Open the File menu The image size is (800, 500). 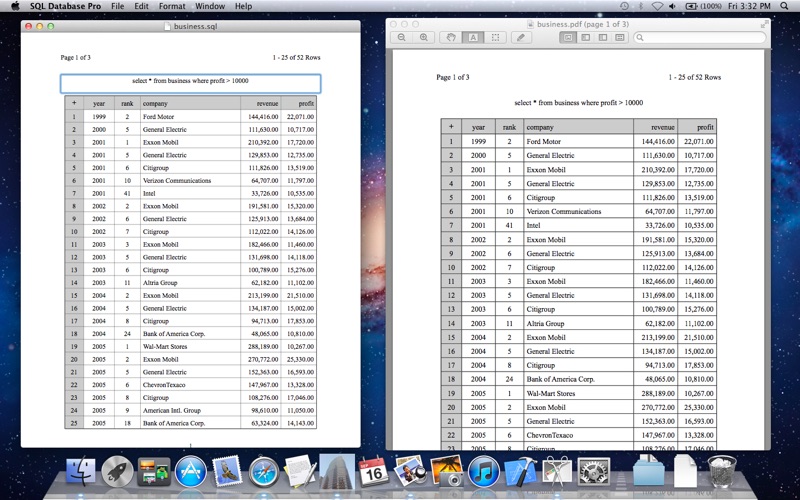(117, 6)
